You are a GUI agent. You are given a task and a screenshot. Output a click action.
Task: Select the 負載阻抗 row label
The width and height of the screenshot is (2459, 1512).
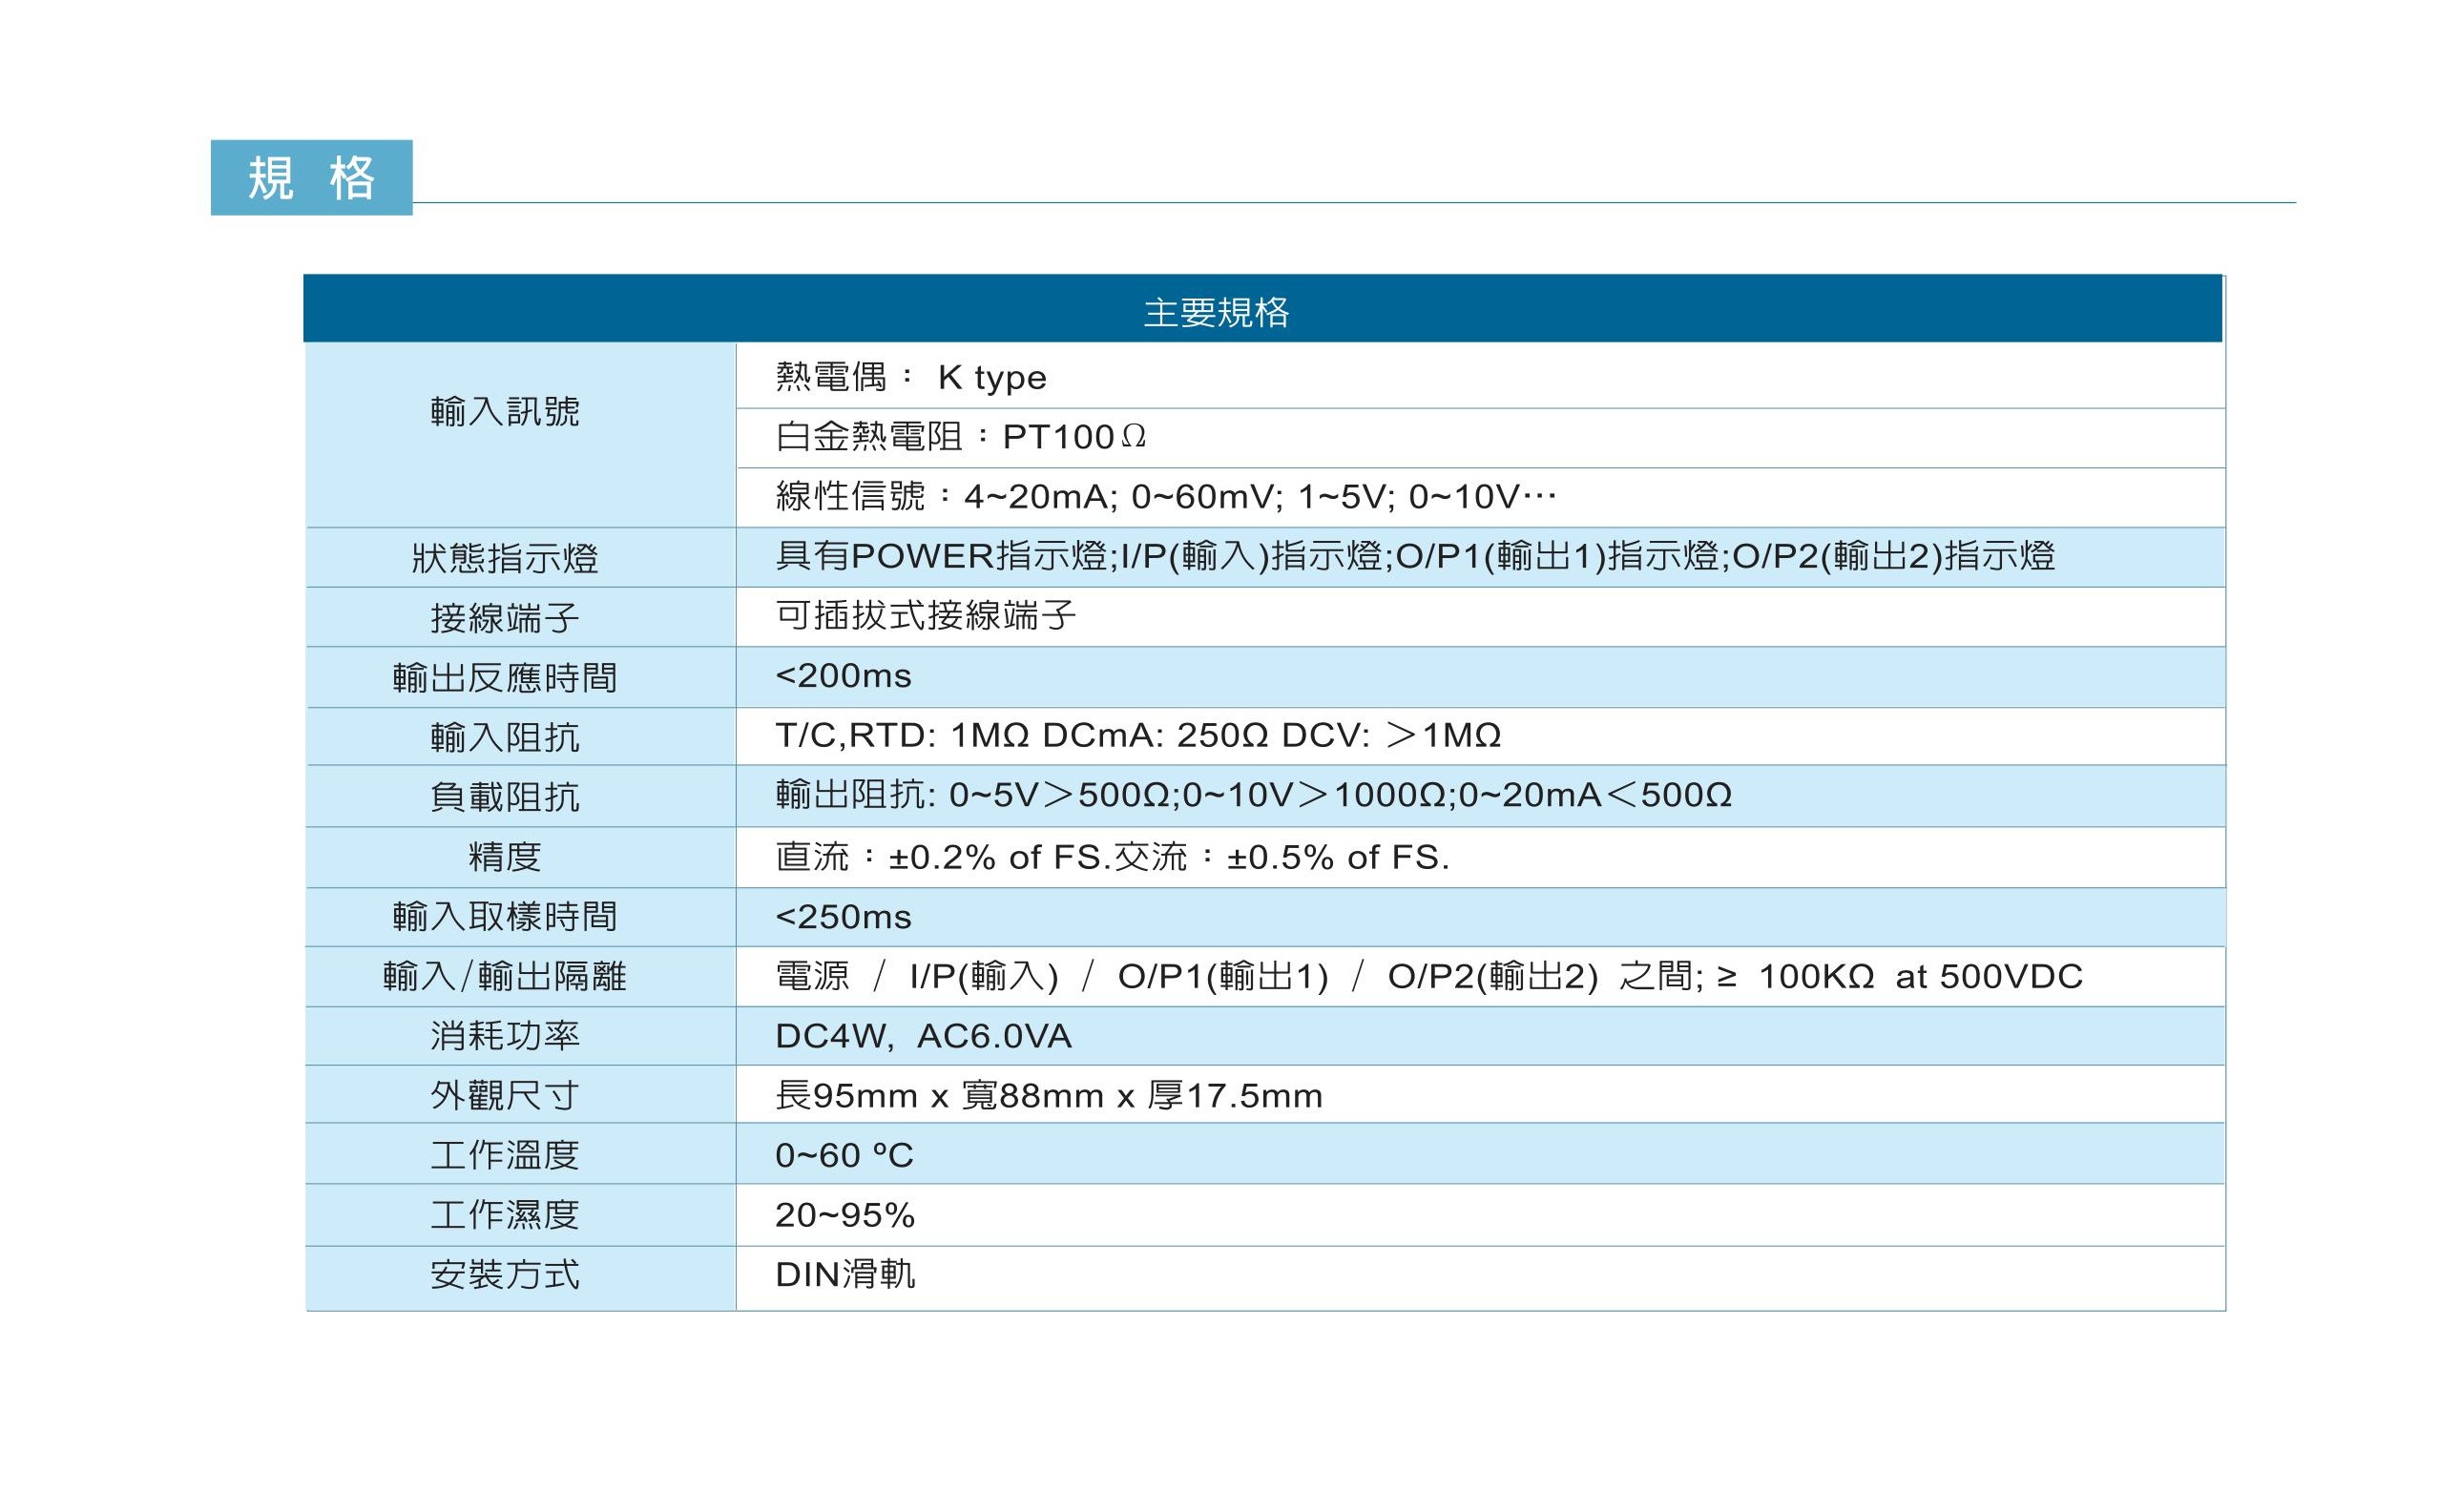click(505, 797)
